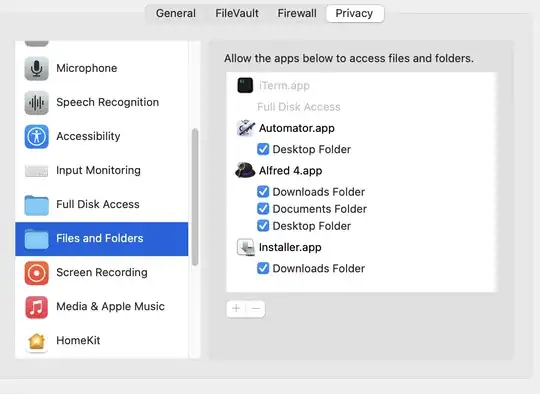Click the Documents Folder label under Alfred

tap(320, 209)
